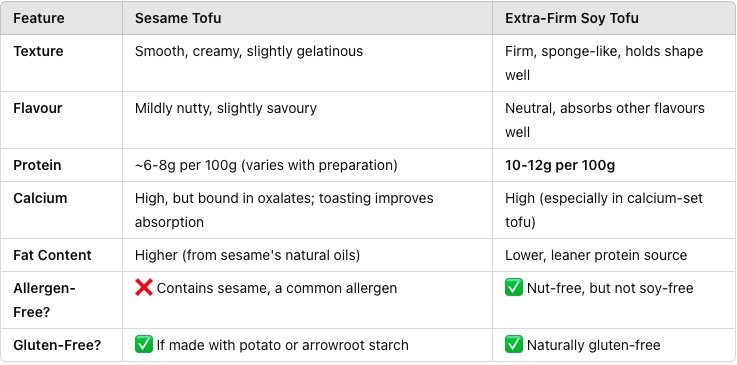Click the ~6-8g per 100g protein cell
737x365 pixels.
pos(266,165)
